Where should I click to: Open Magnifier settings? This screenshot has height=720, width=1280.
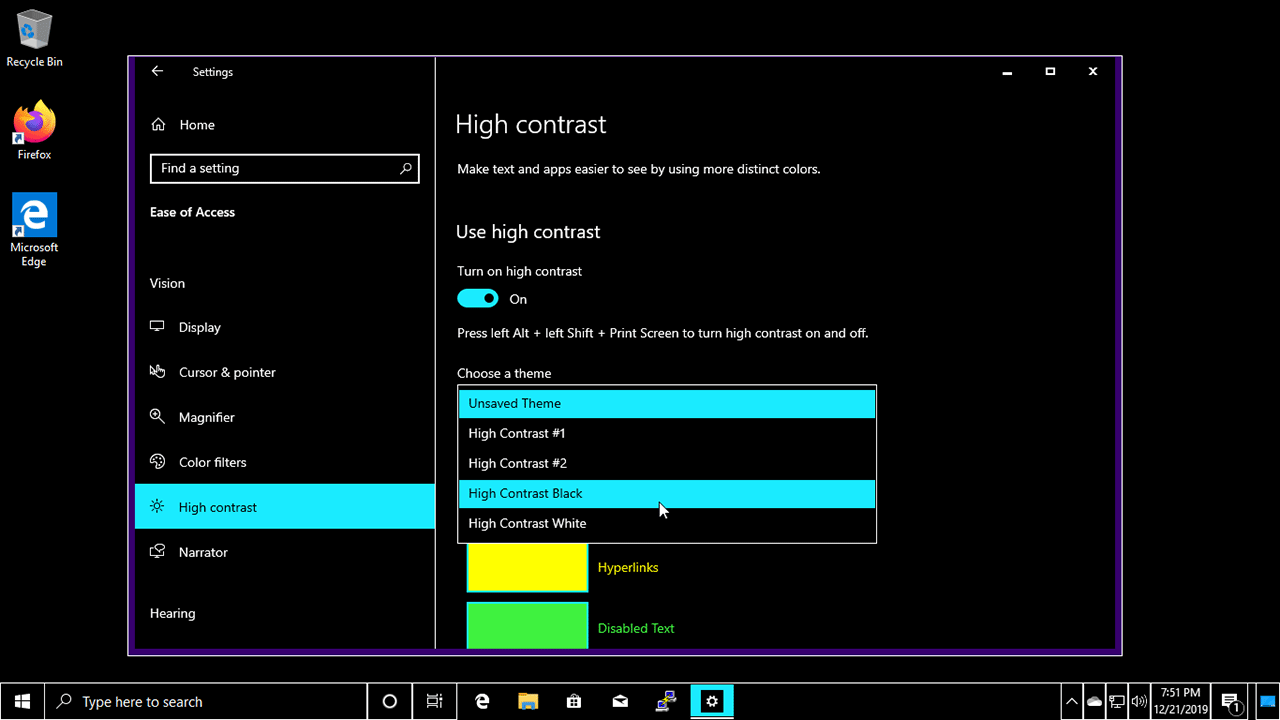tap(285, 417)
